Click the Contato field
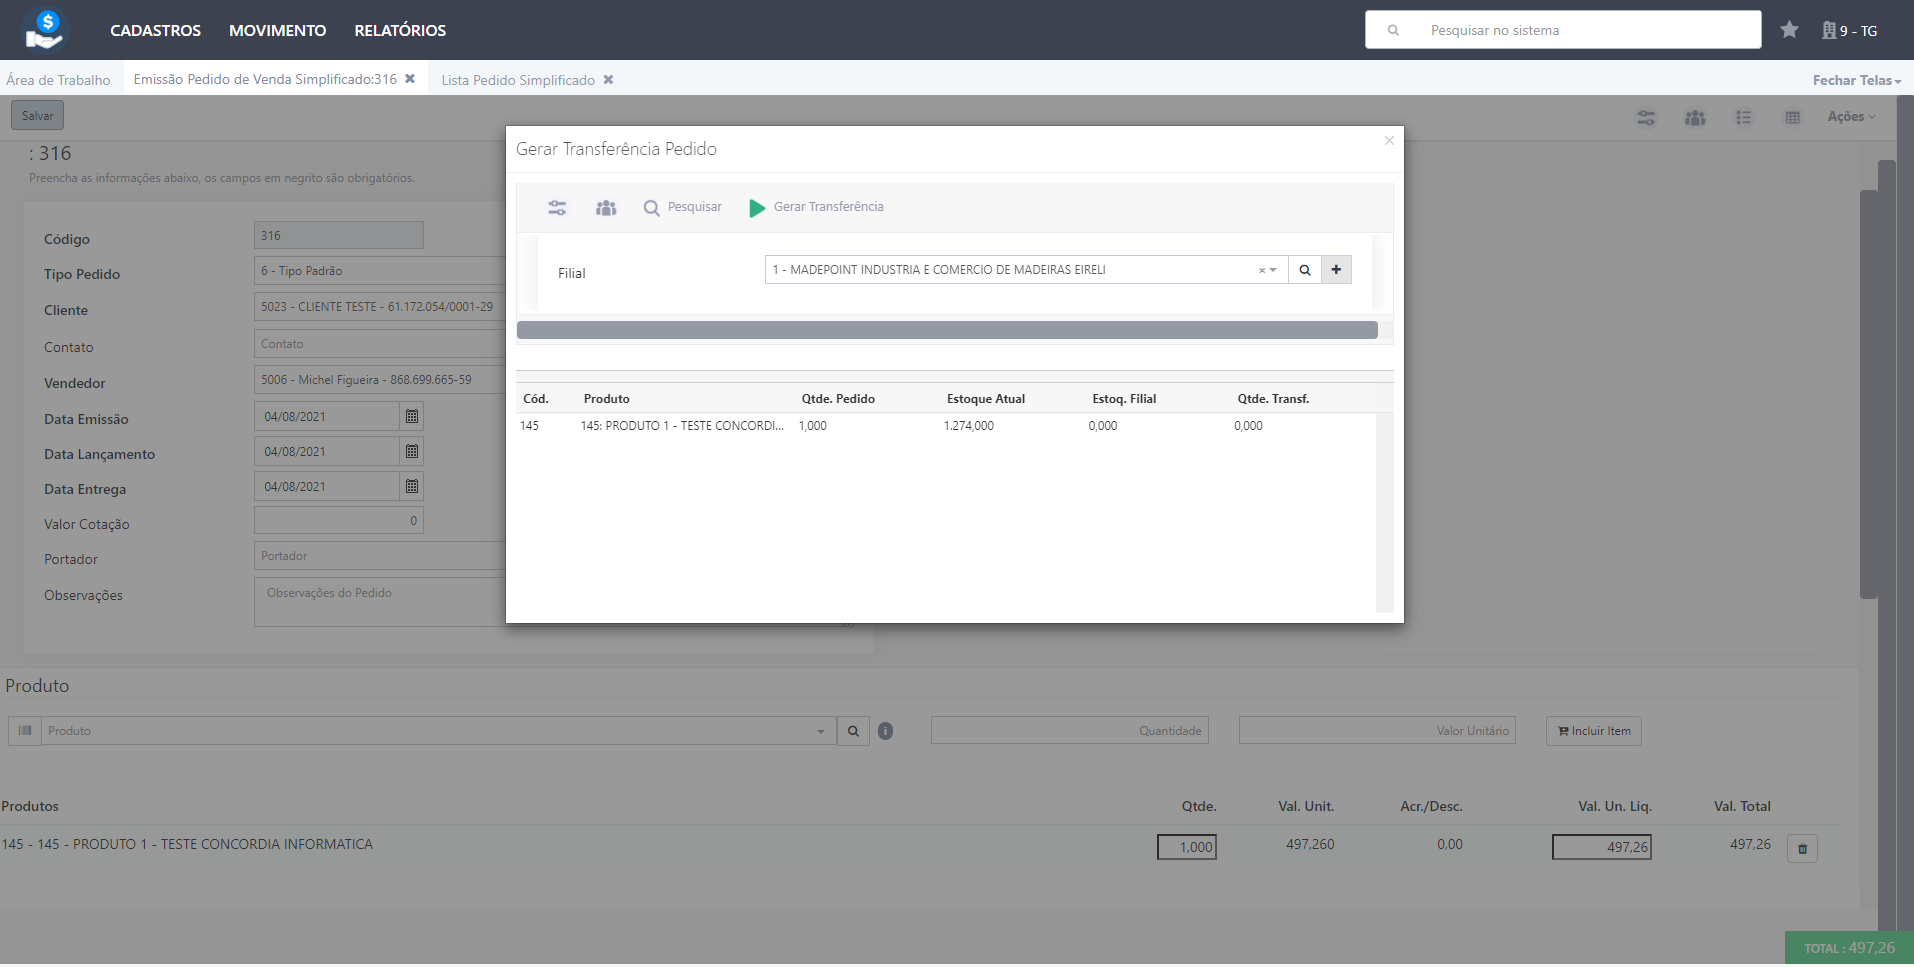Screen dimensions: 1914x967 [380, 344]
